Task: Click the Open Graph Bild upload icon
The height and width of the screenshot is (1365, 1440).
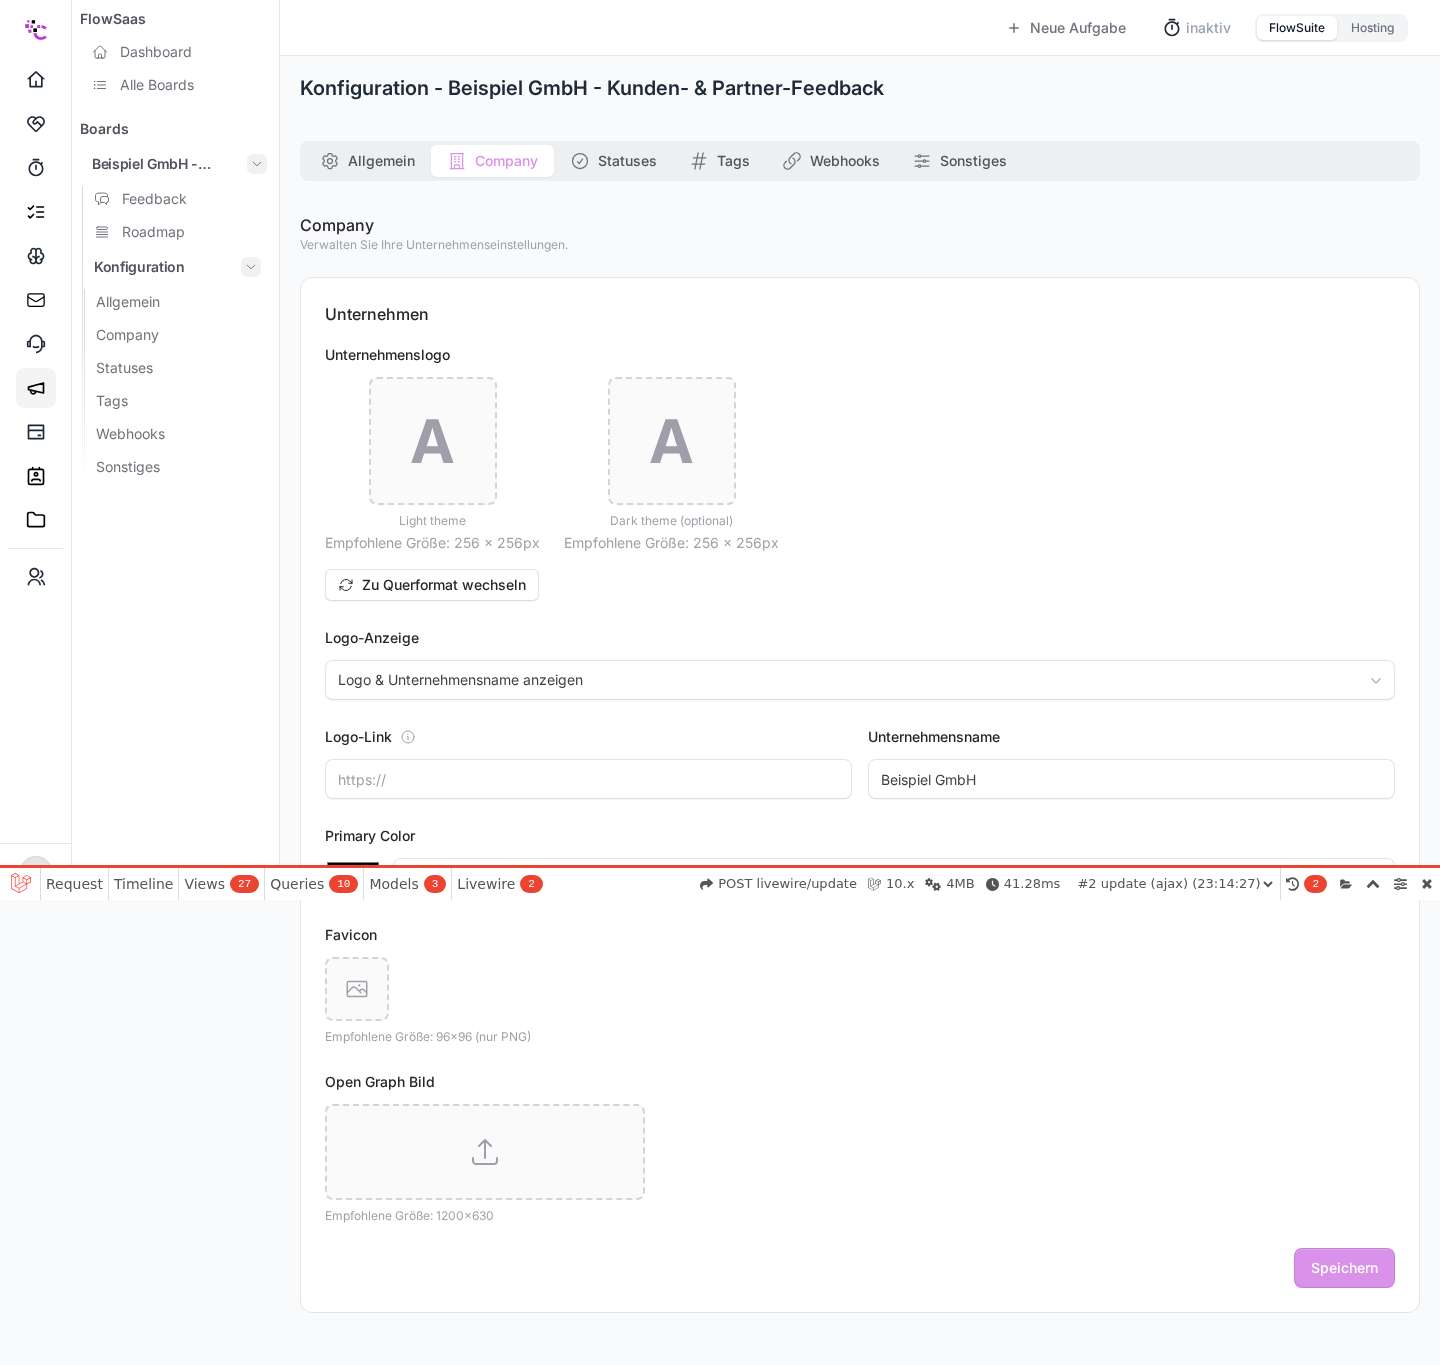Action: (485, 1152)
